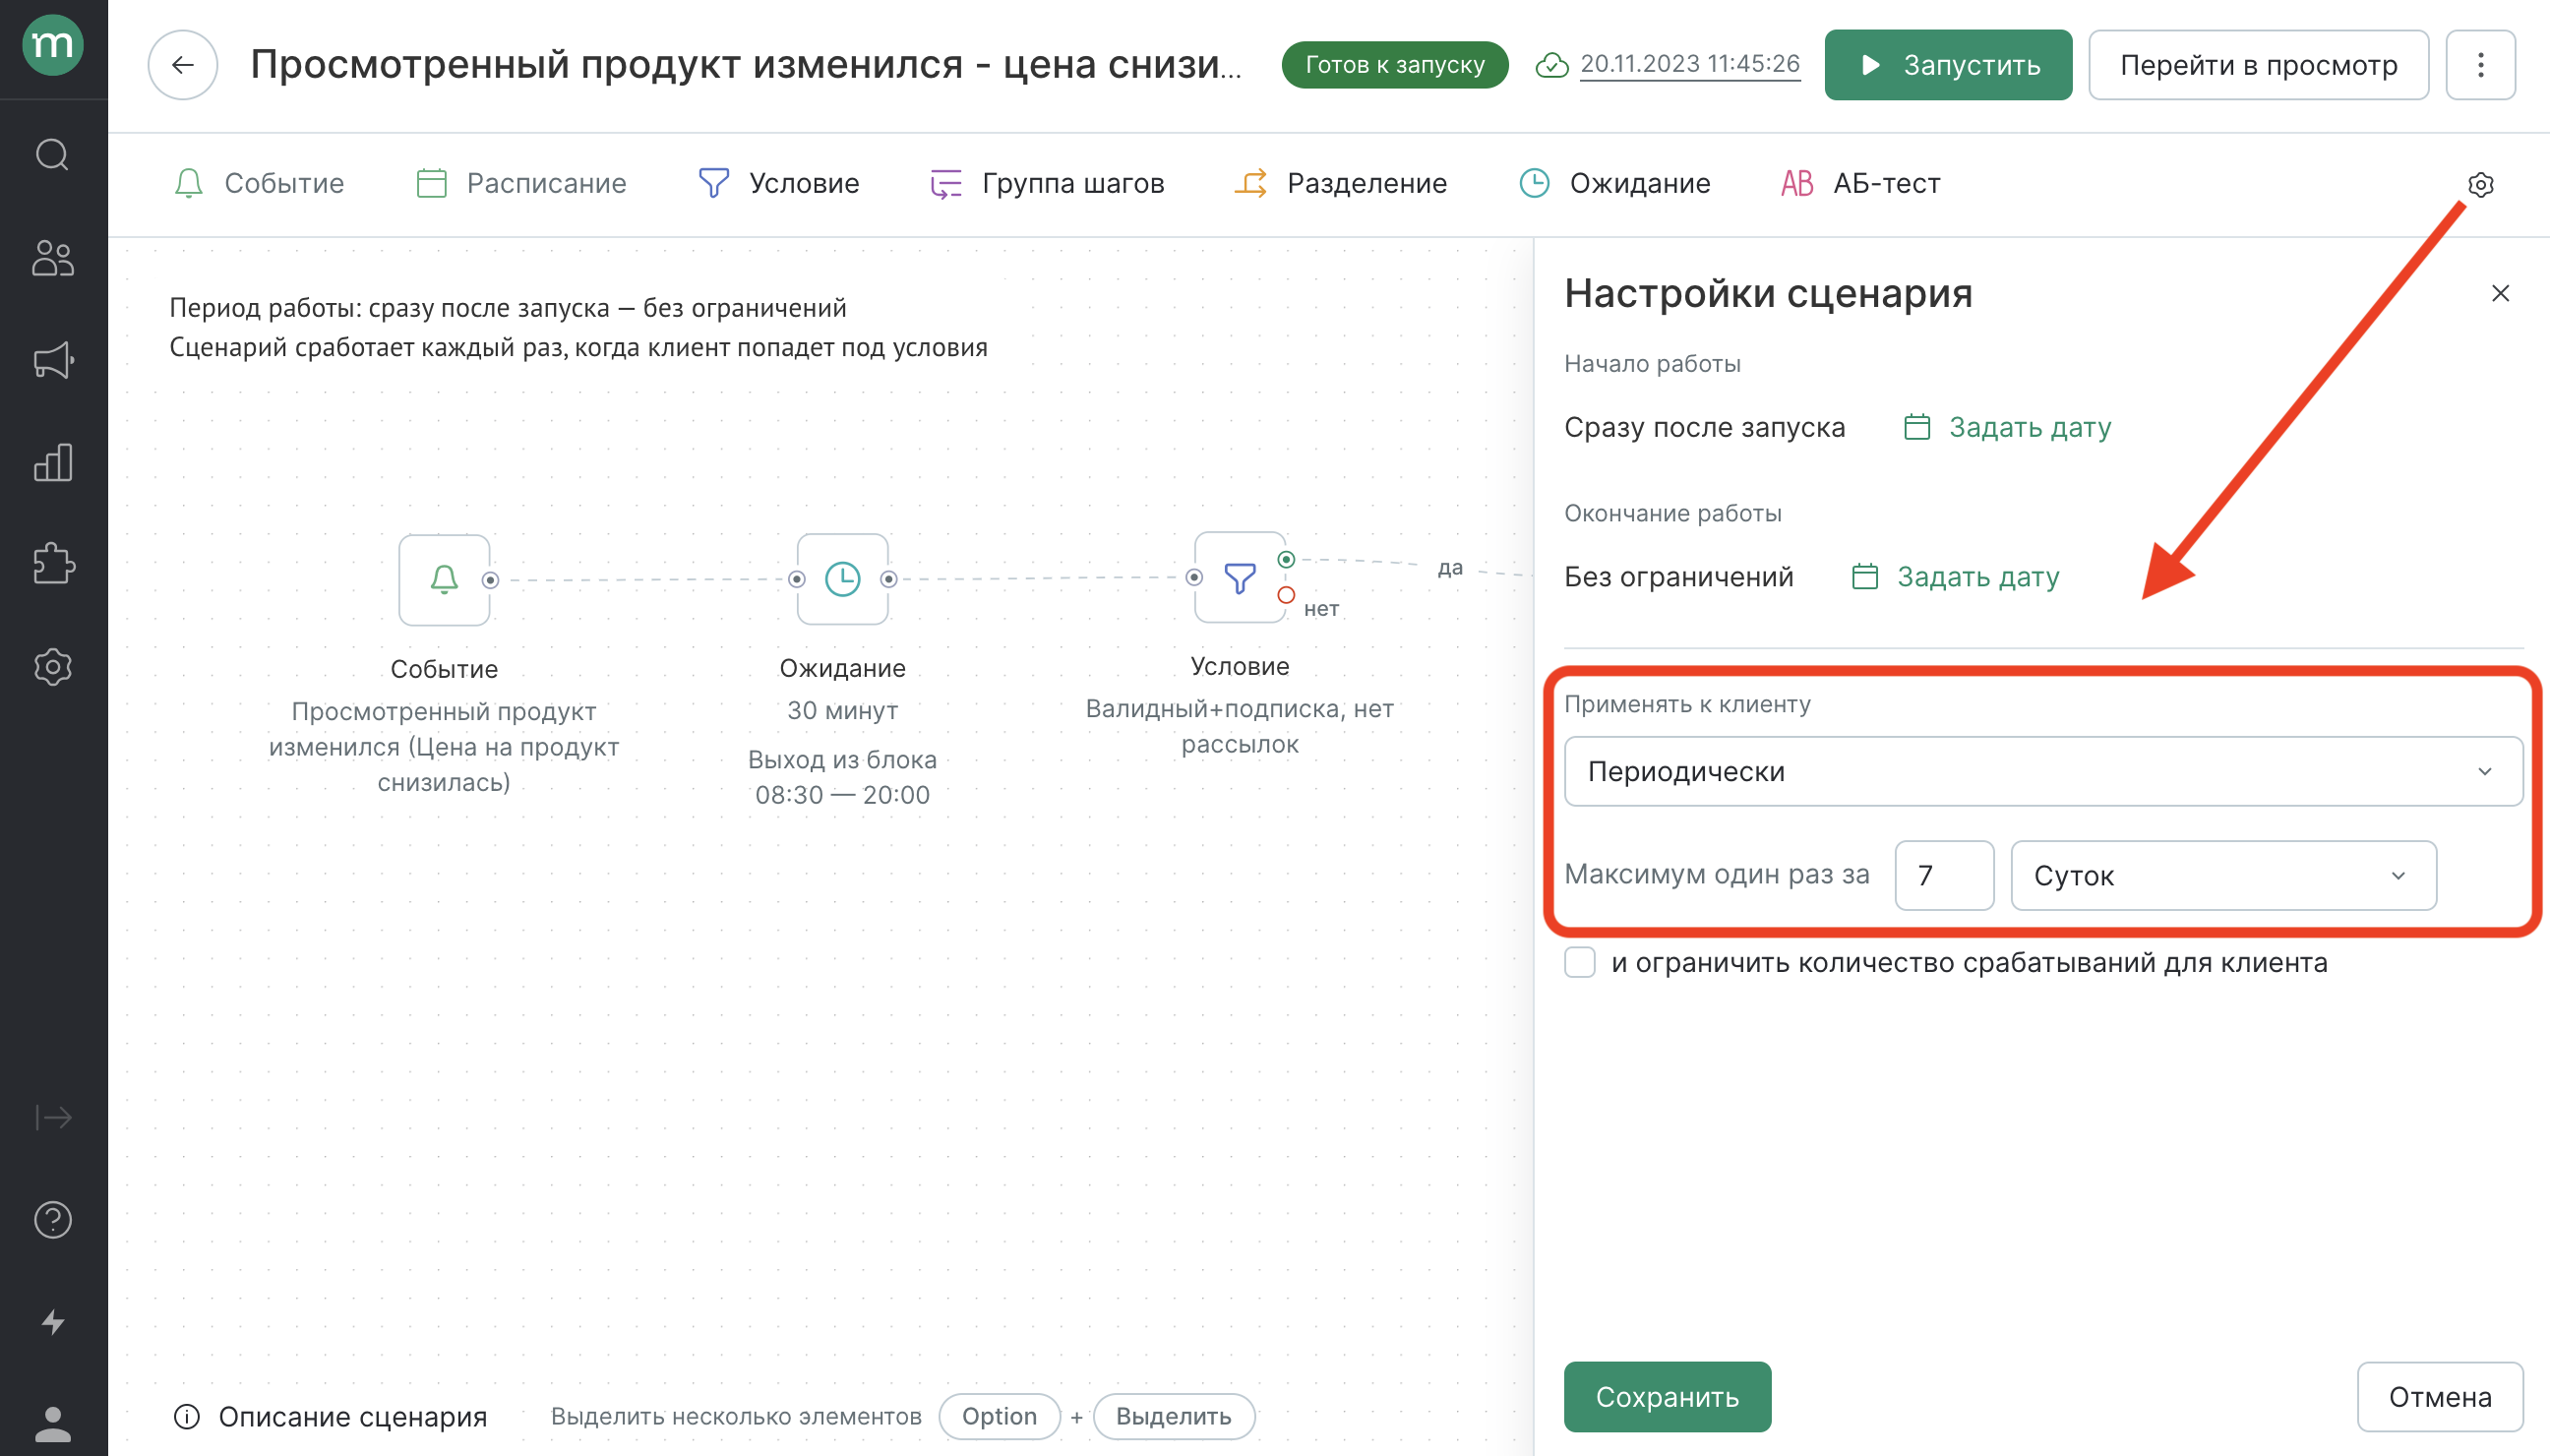This screenshot has width=2550, height=1456.
Task: Open the Суток time unit dropdown
Action: click(2223, 876)
